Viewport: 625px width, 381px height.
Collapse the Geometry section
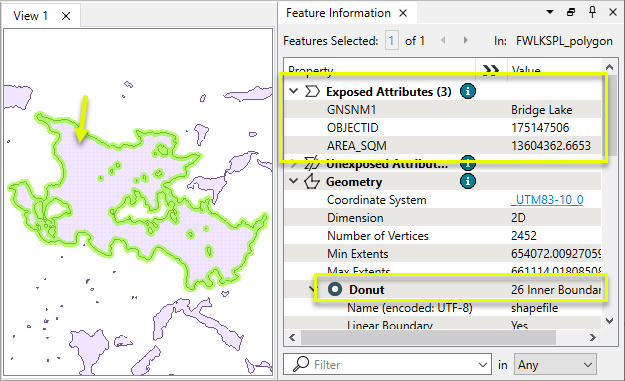coord(294,181)
